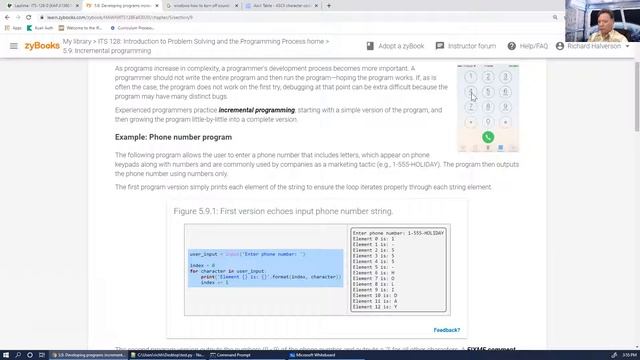Open Windows taskbar search

pyautogui.click(x=18, y=355)
